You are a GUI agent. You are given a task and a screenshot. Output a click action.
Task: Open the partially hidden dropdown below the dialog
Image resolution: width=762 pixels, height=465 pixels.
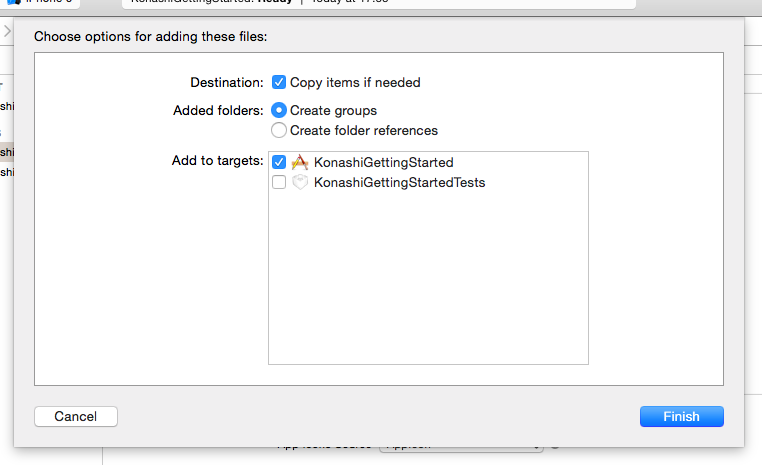[x=460, y=446]
